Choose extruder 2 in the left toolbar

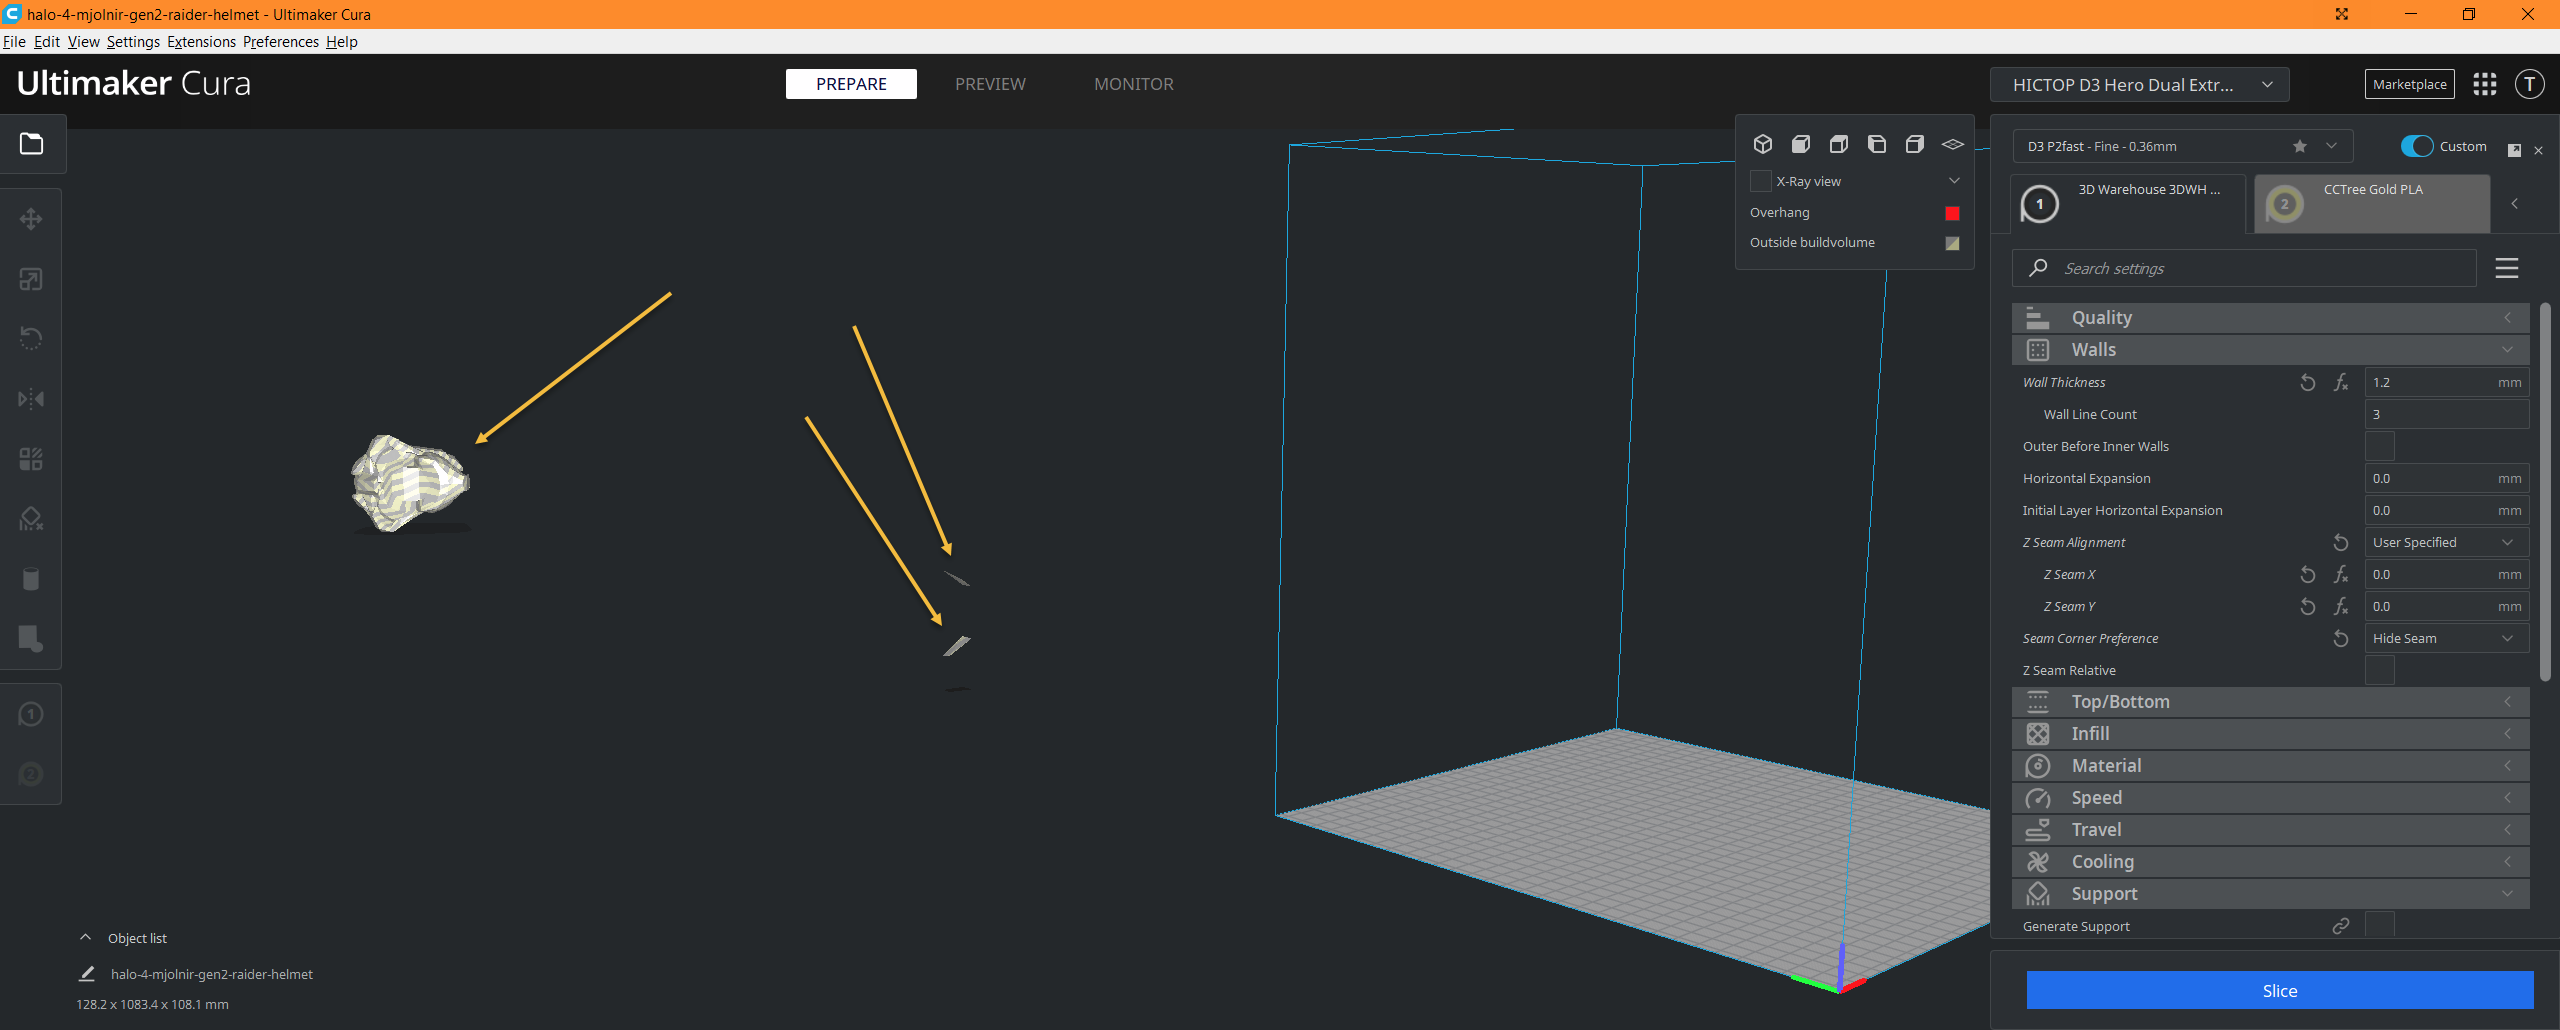click(31, 774)
